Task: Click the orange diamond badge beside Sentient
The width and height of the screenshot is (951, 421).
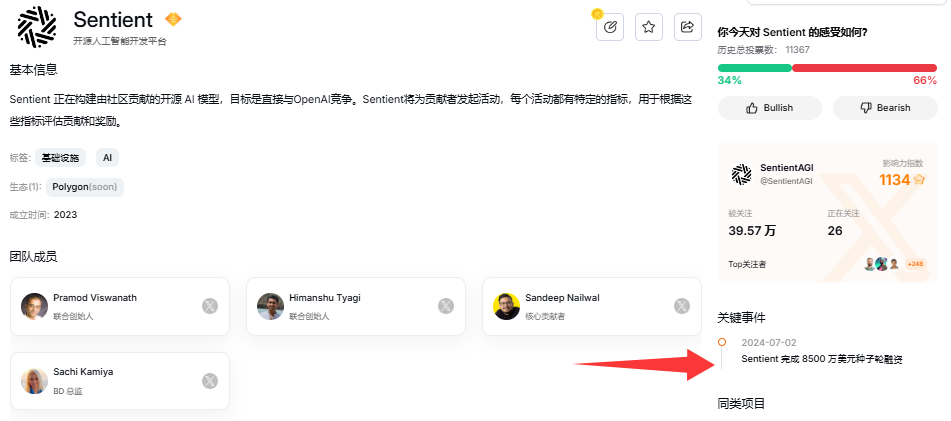Action: (173, 19)
